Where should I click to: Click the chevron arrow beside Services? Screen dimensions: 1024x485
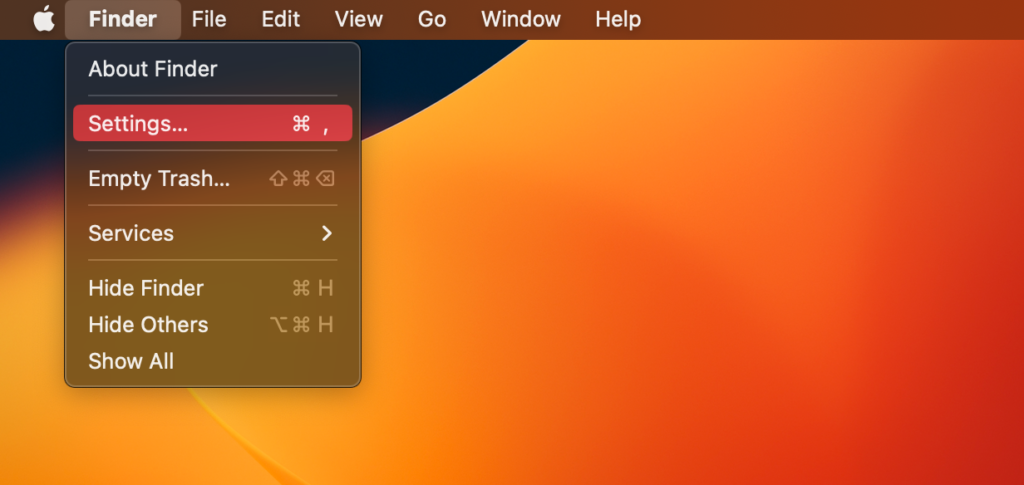click(x=326, y=233)
